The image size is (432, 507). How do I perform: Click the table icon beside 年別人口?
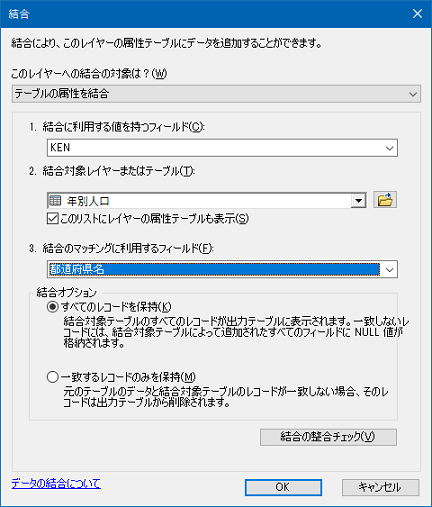(x=55, y=201)
